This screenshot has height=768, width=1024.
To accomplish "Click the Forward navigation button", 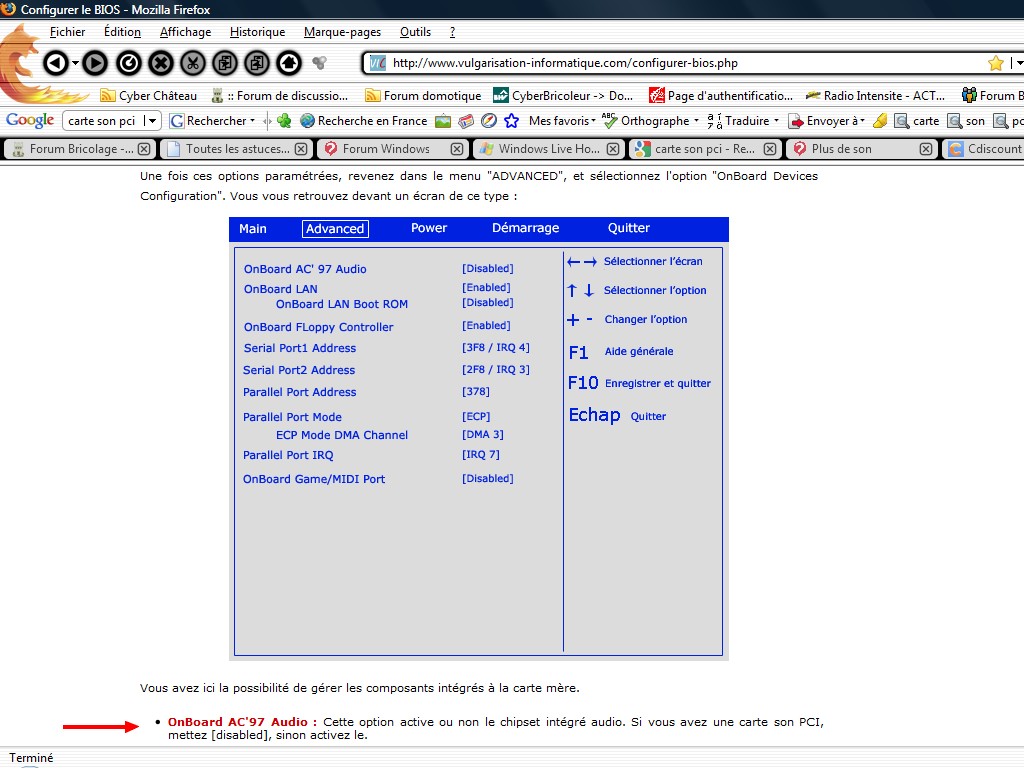I will click(x=95, y=63).
